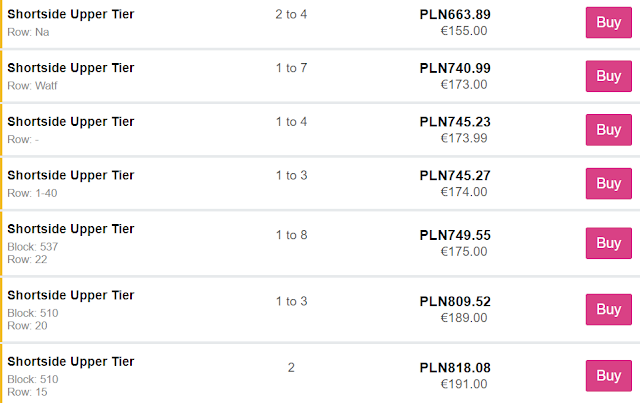The height and width of the screenshot is (403, 640).
Task: Click Buy for the PLN740.99 listing
Action: [609, 76]
